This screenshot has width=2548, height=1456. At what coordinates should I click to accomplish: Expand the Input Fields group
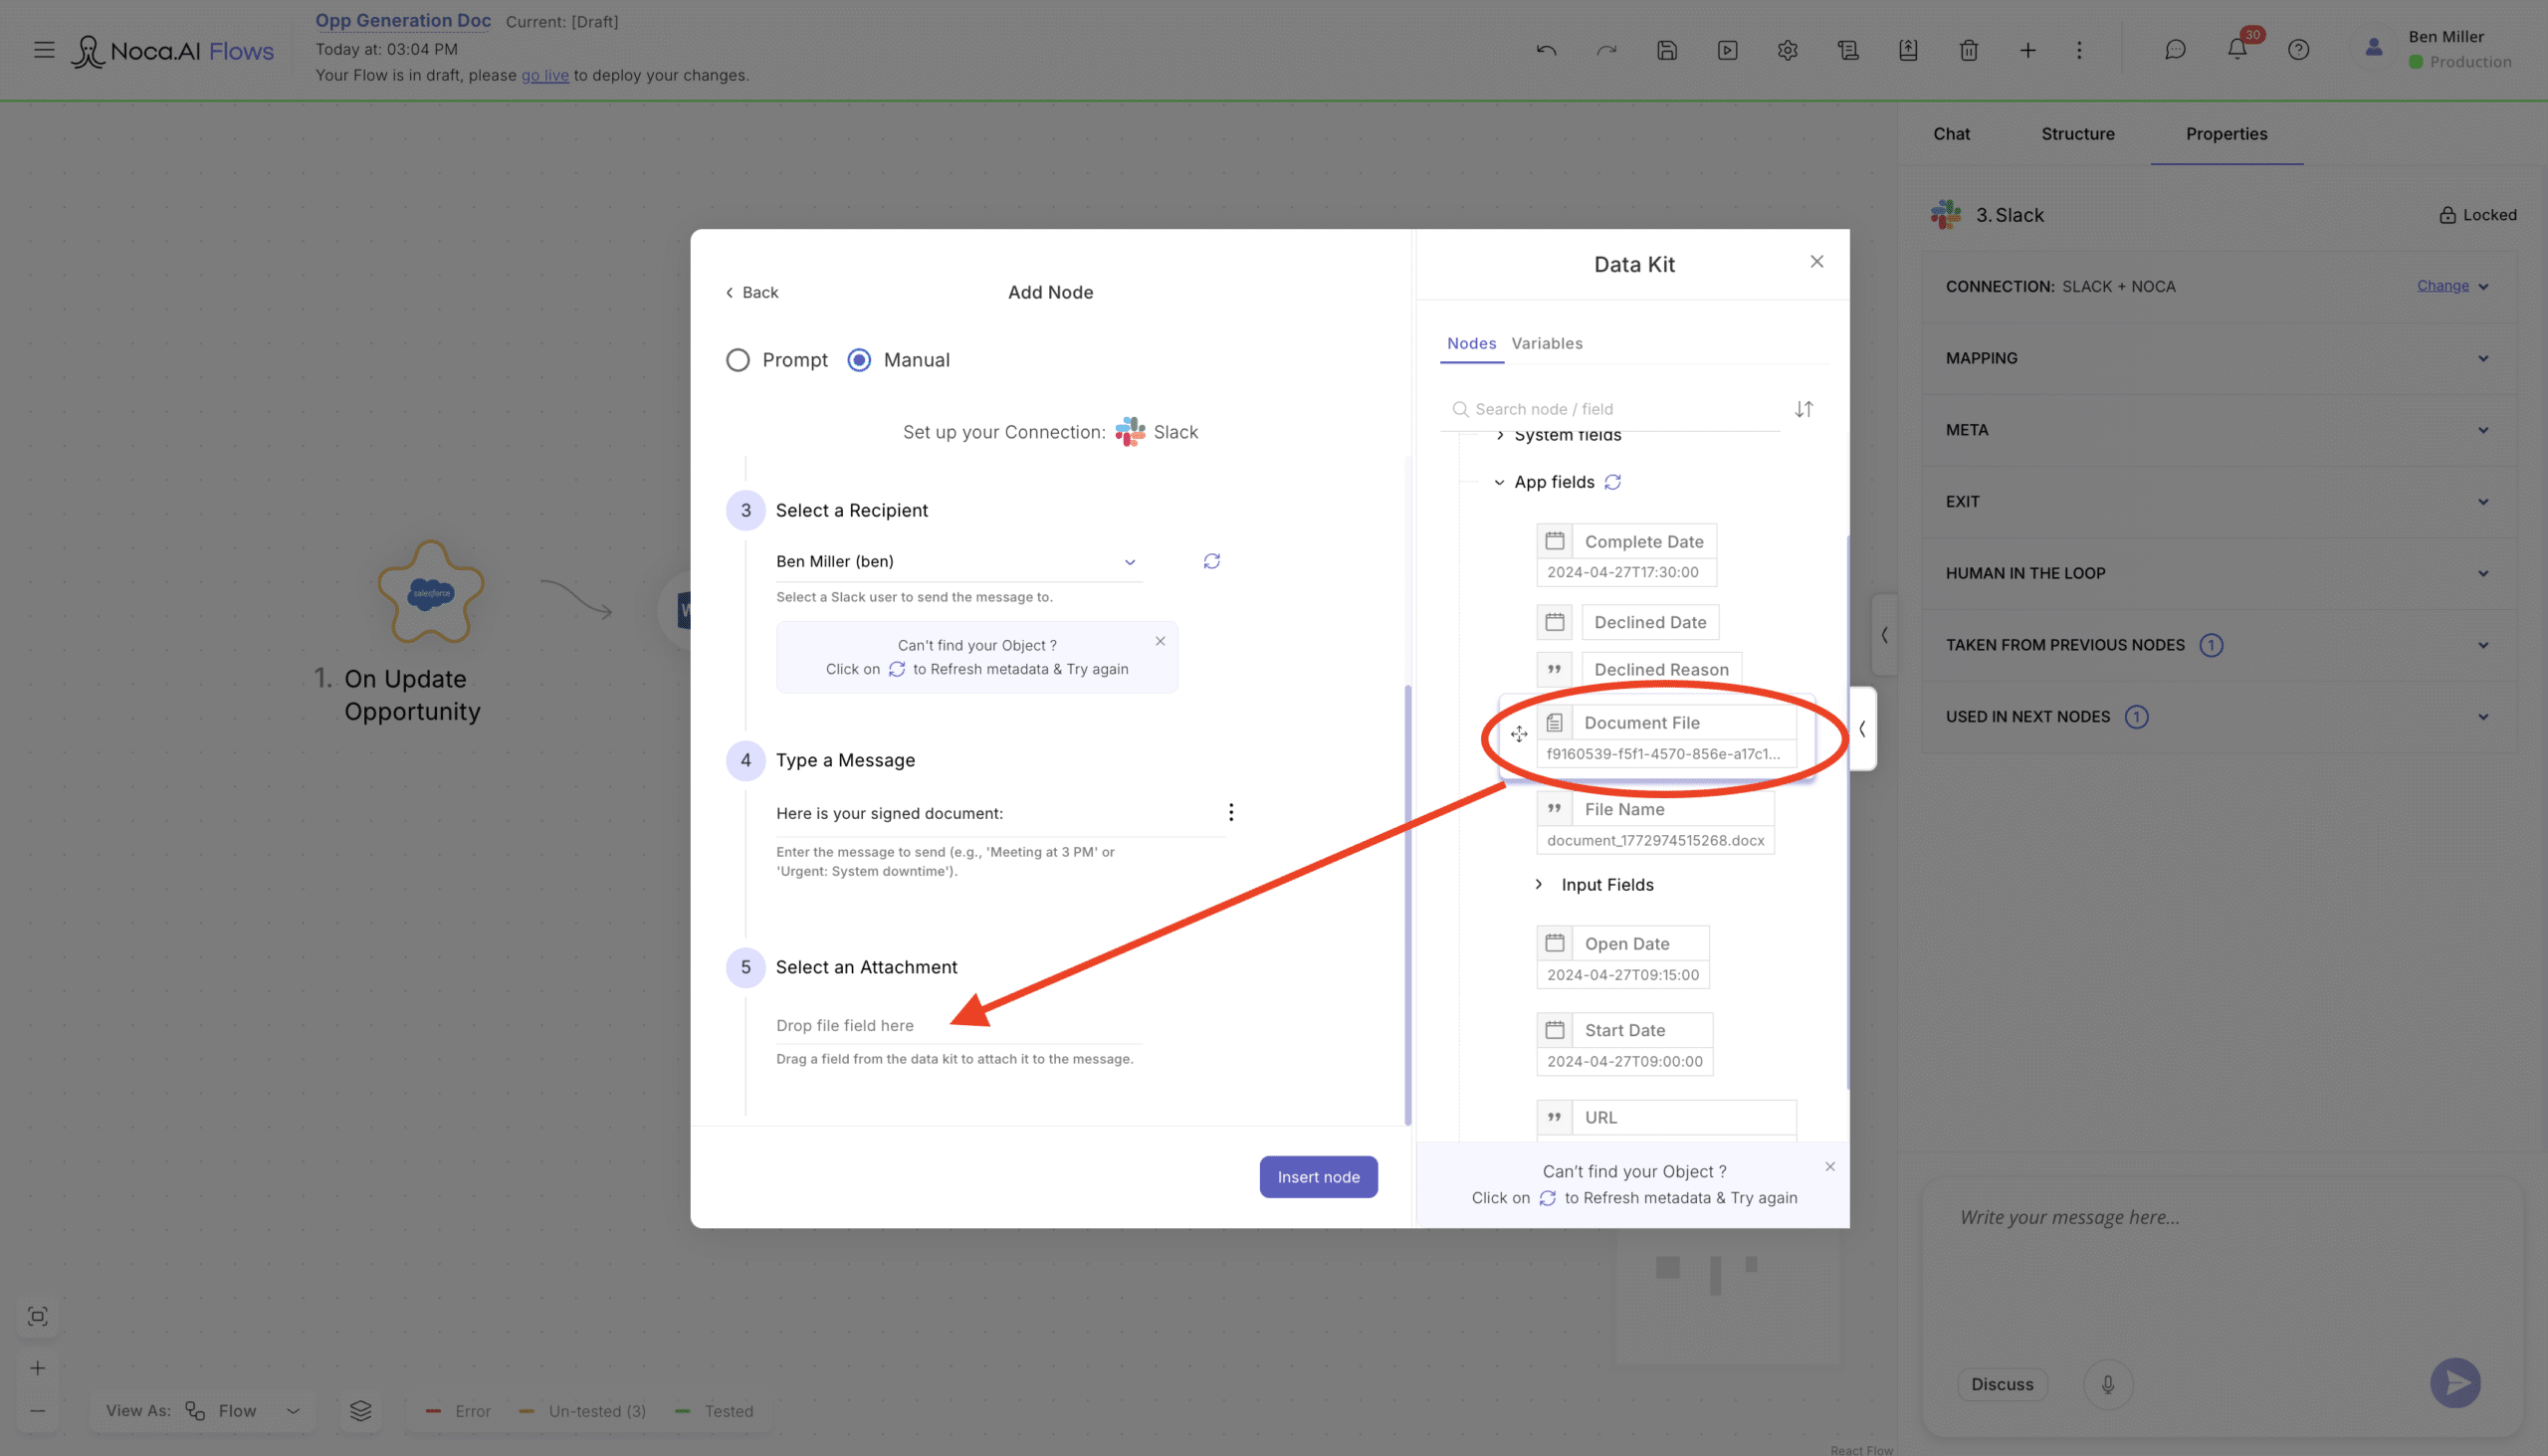point(1538,885)
